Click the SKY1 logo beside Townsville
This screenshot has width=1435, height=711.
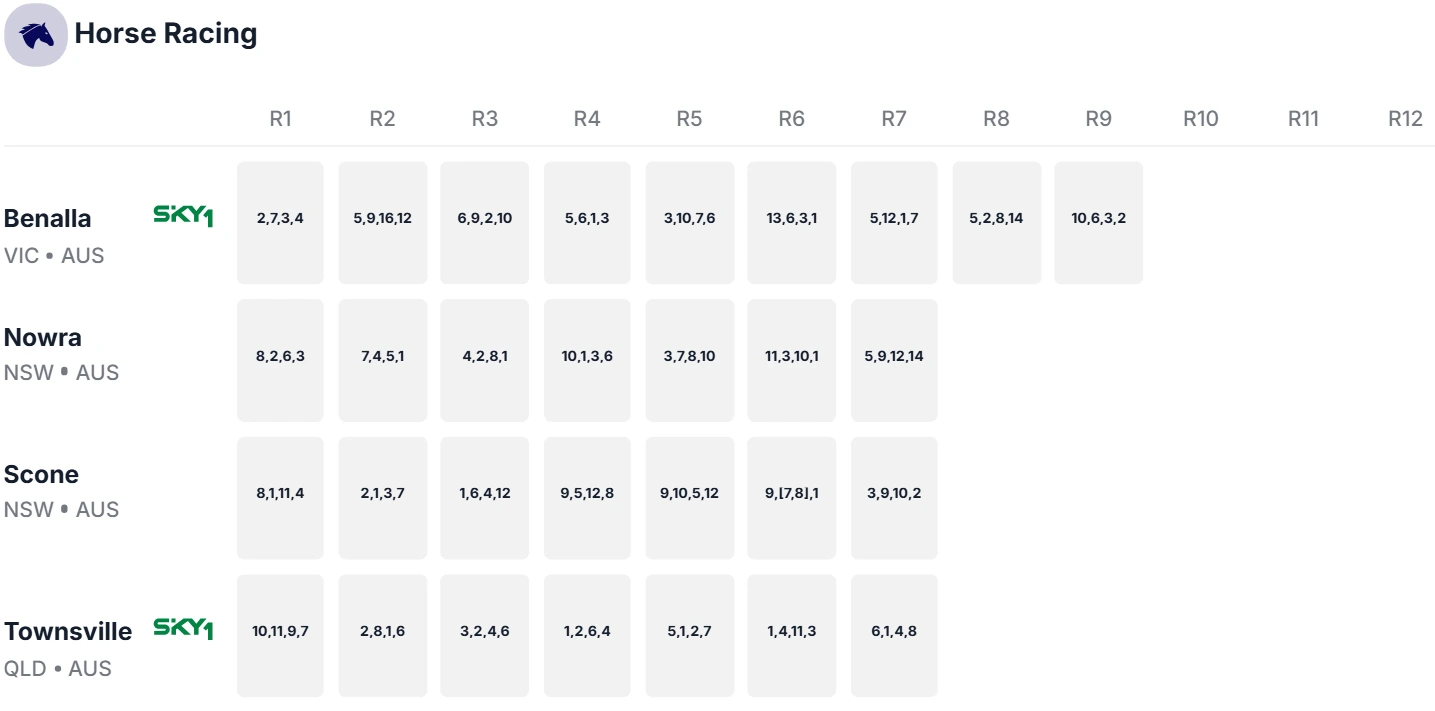click(183, 629)
